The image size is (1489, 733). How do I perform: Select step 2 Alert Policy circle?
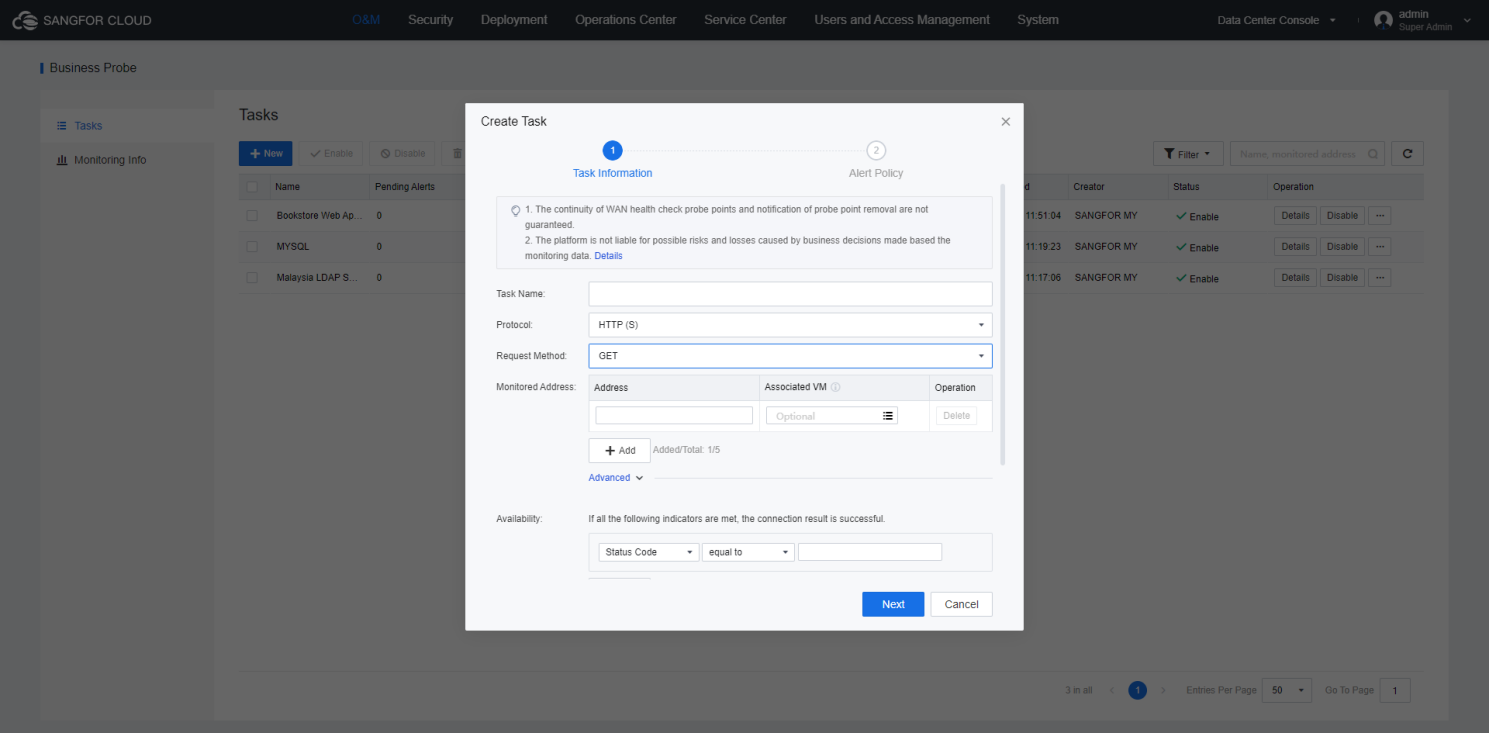click(876, 151)
